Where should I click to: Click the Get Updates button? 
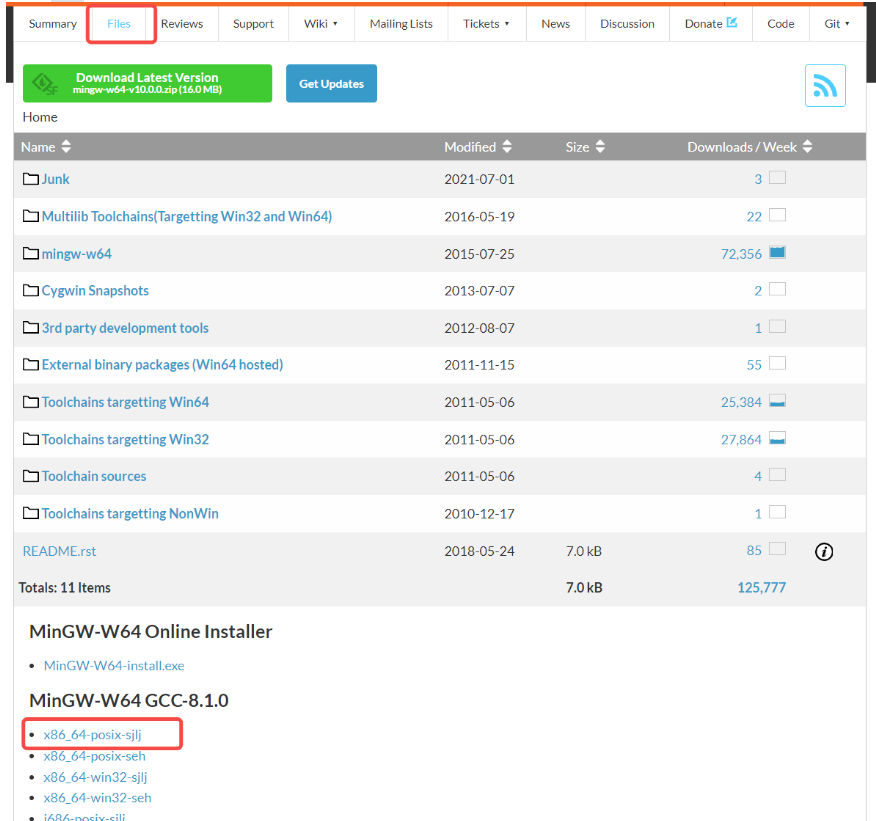[331, 83]
